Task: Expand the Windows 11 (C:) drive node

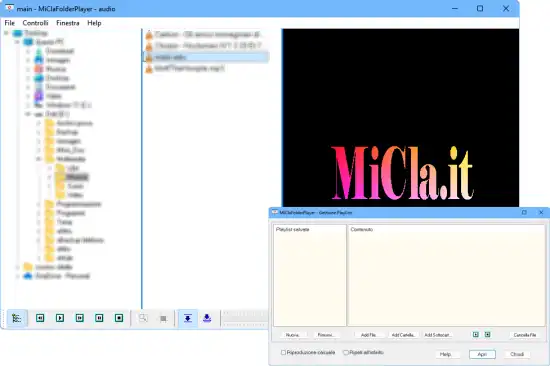Action: click(28, 105)
